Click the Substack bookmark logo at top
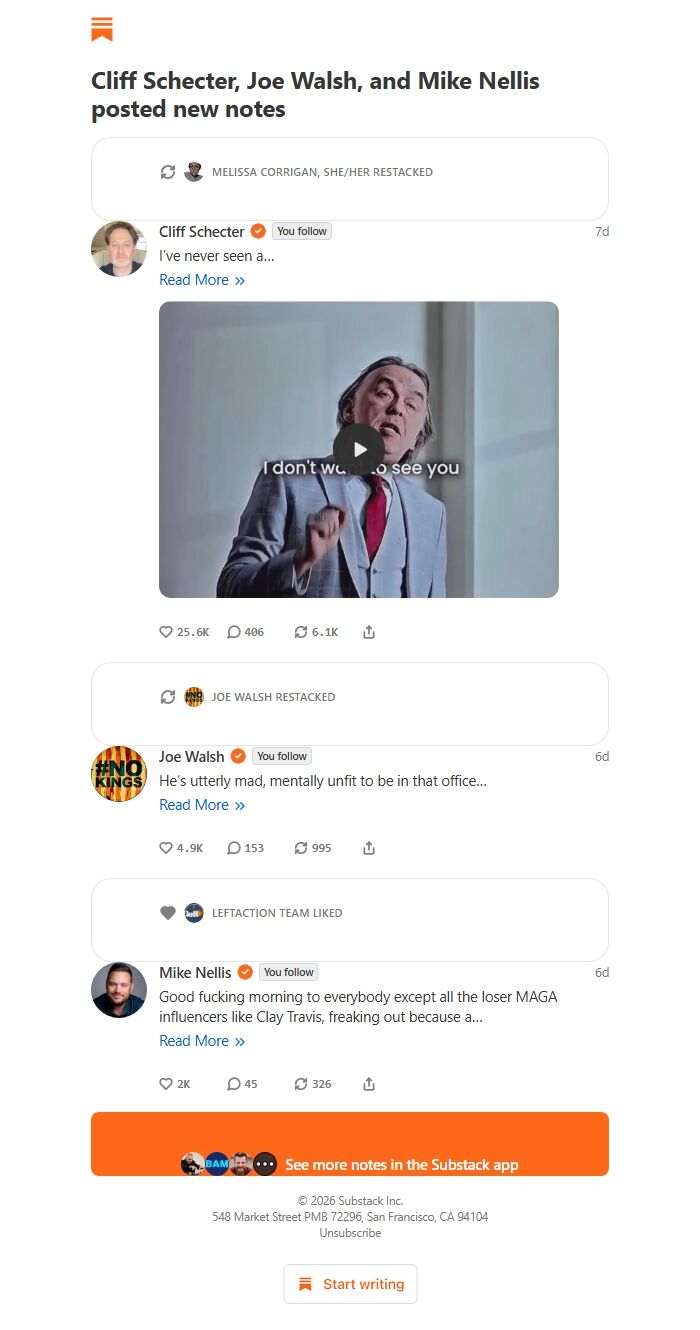The image size is (700, 1330). point(102,29)
